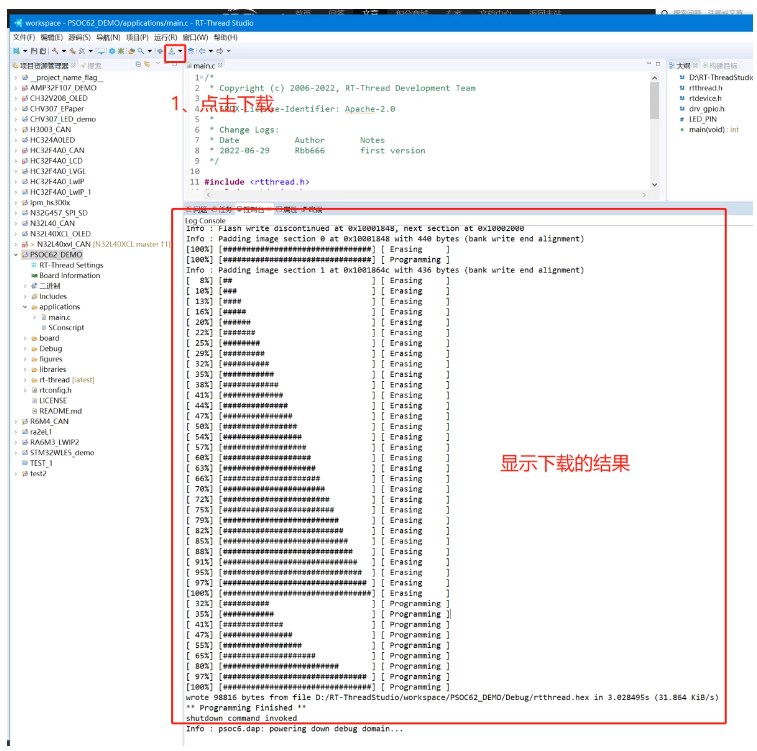Click the blue gear settings toolbar icon
This screenshot has width=757, height=751.
(x=112, y=51)
